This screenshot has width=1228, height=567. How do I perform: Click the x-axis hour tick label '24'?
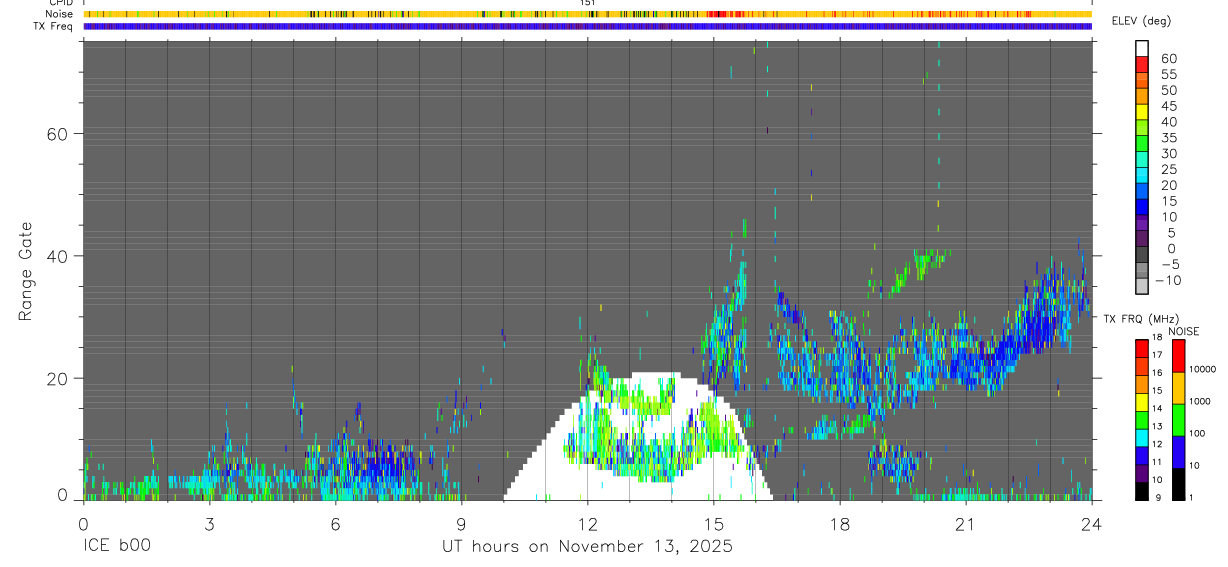click(x=1091, y=523)
